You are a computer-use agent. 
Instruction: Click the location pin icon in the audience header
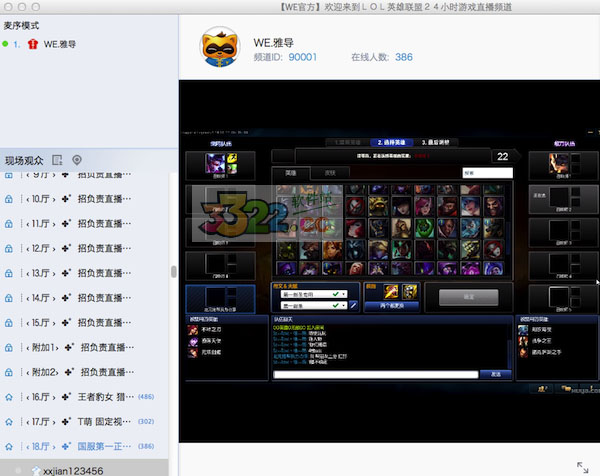77,160
